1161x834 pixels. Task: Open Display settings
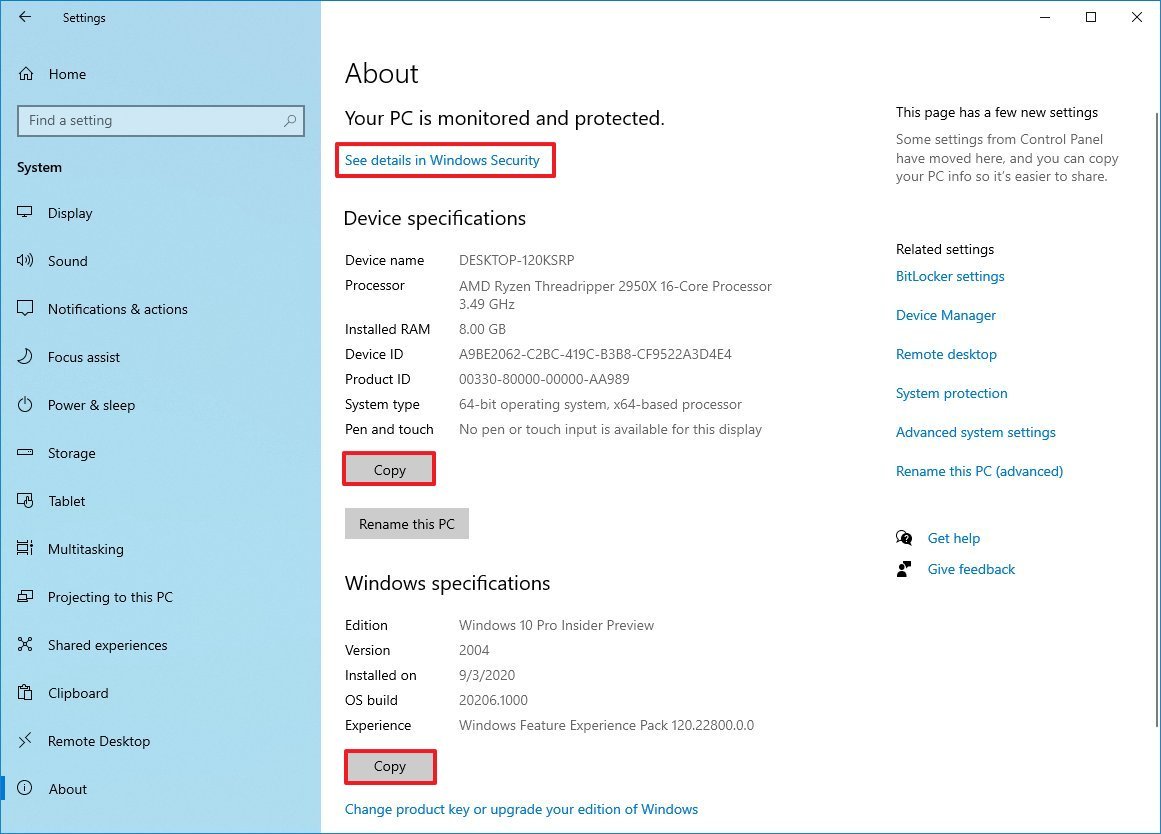click(70, 213)
